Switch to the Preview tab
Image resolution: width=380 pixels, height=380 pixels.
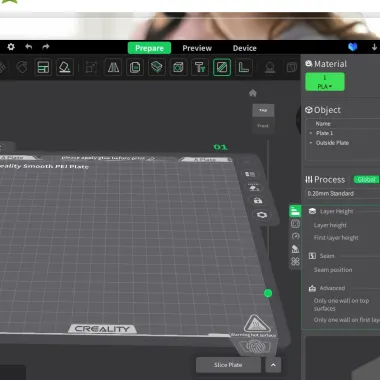pos(197,48)
